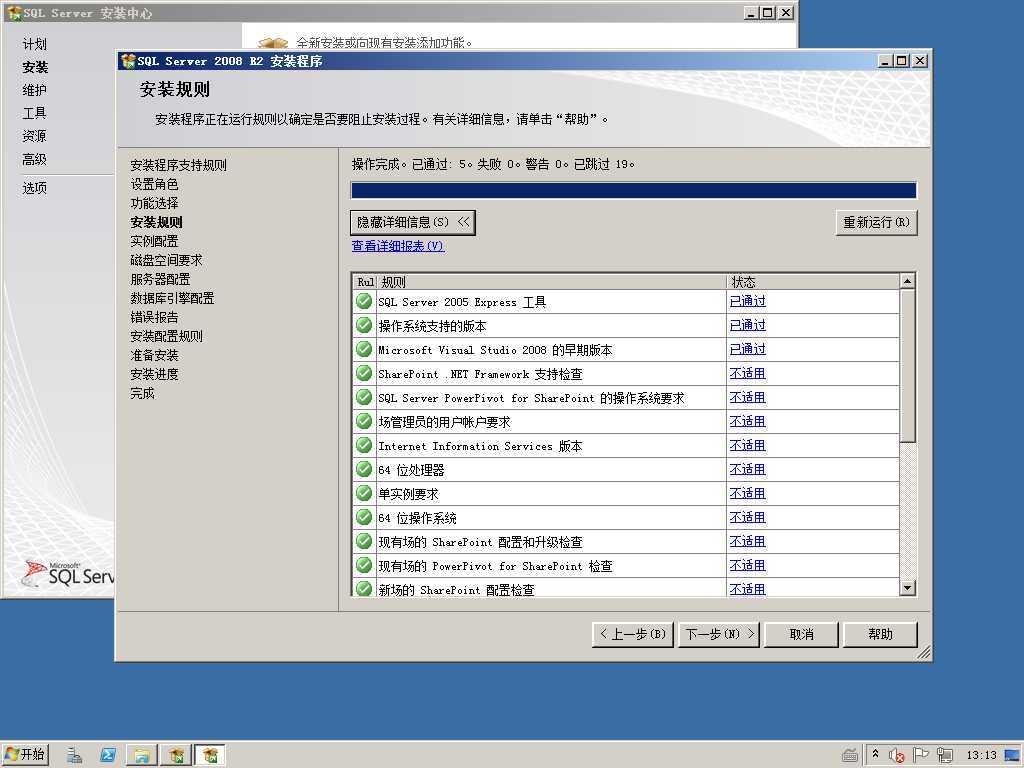
Task: Click green check icon for 单实例要求
Action: (x=364, y=493)
